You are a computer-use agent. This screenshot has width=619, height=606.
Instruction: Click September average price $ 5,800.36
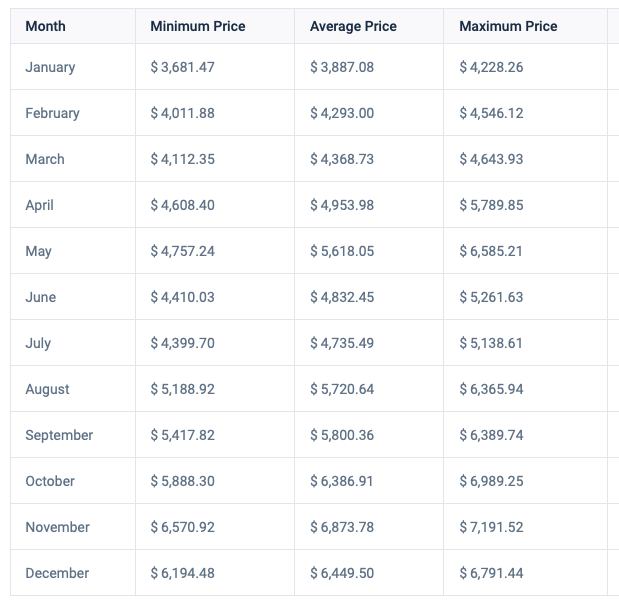pos(342,435)
